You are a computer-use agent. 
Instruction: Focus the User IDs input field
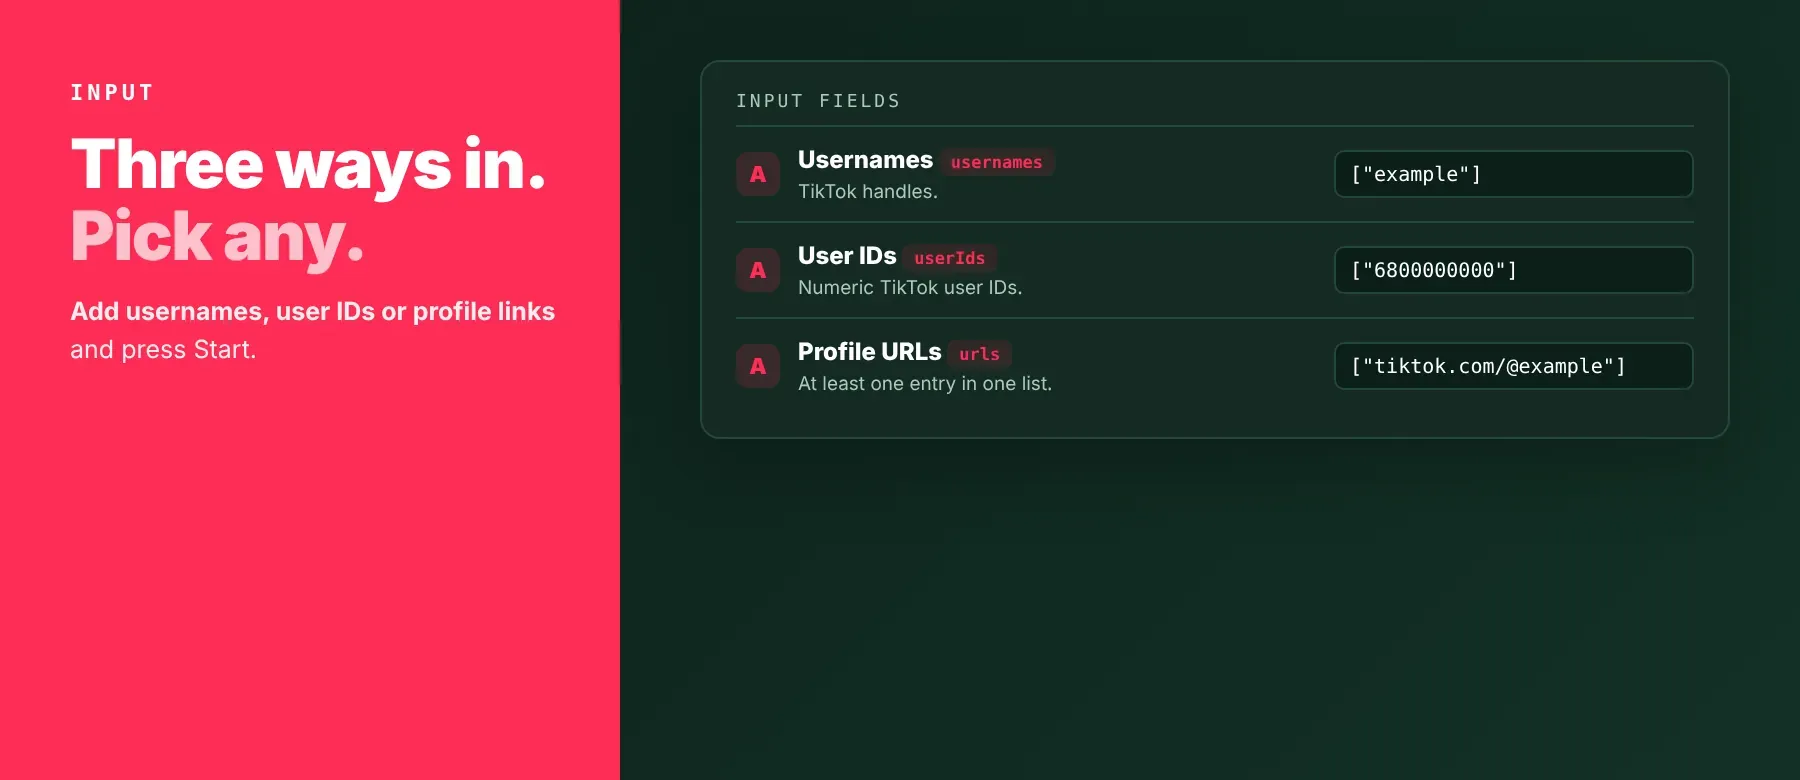click(x=1513, y=270)
